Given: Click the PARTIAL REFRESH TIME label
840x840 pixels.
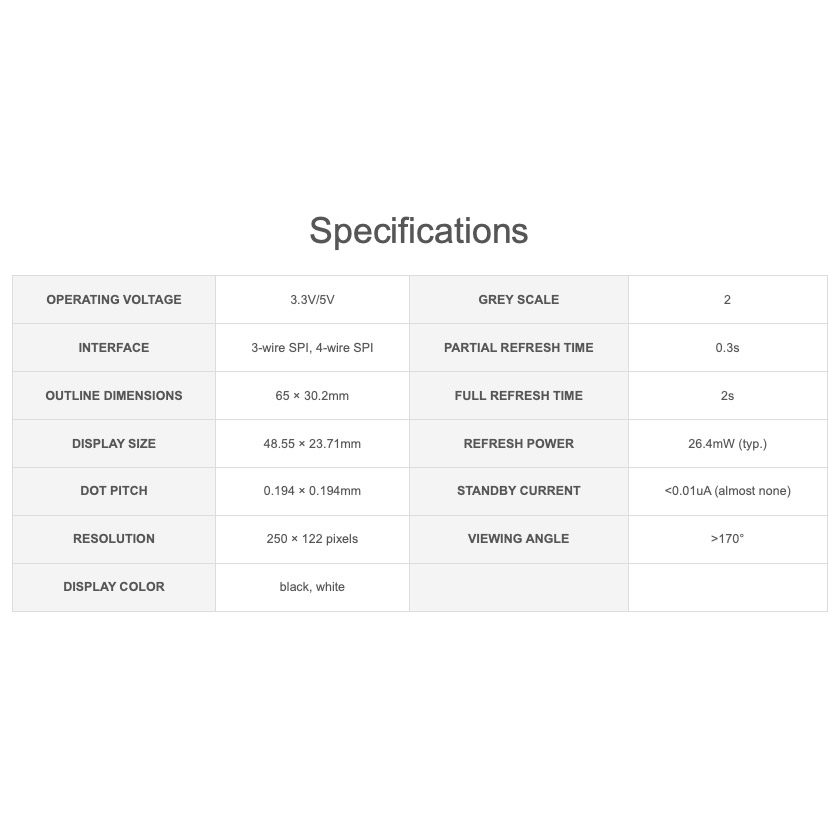Looking at the screenshot, I should (519, 348).
